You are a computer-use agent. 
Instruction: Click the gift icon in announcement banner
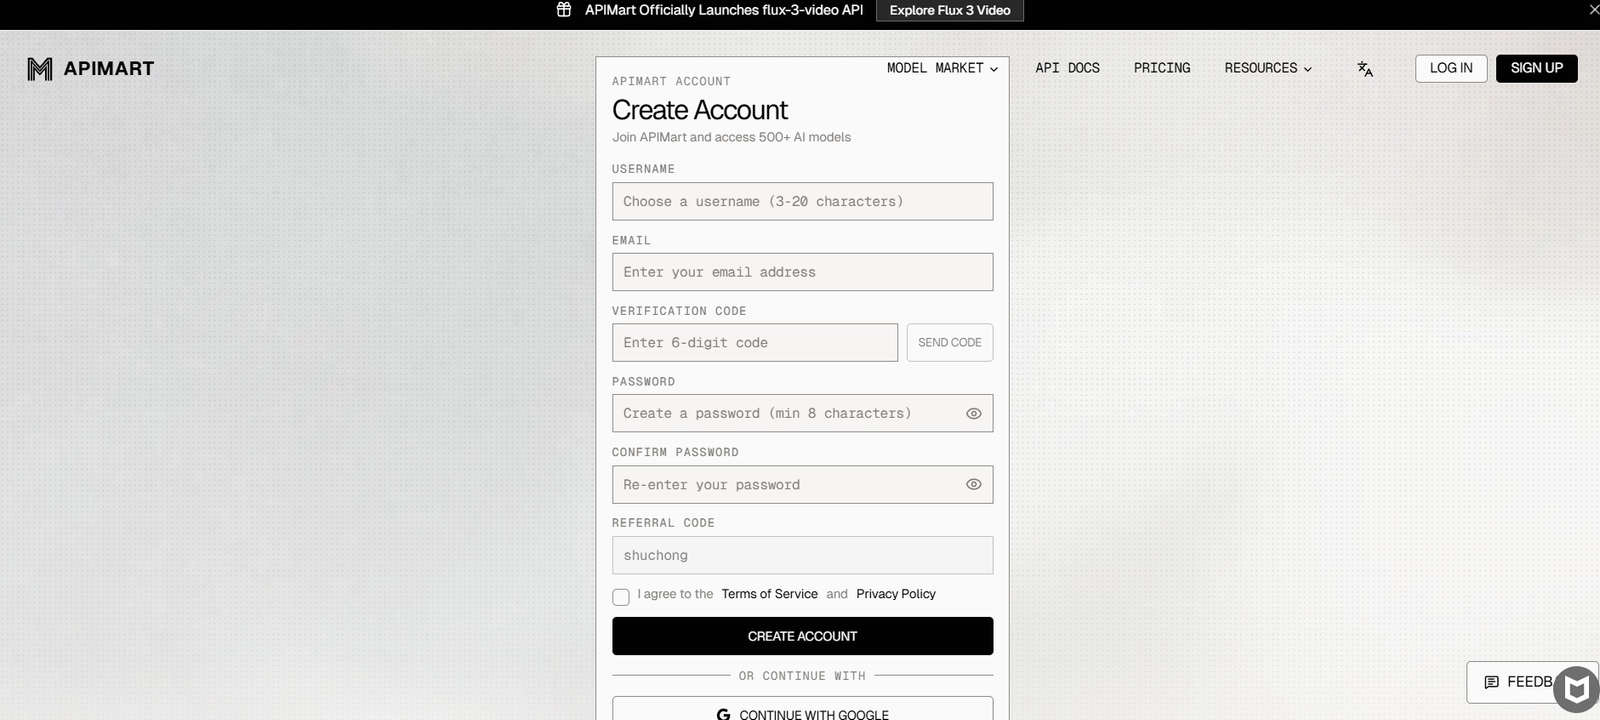tap(564, 10)
